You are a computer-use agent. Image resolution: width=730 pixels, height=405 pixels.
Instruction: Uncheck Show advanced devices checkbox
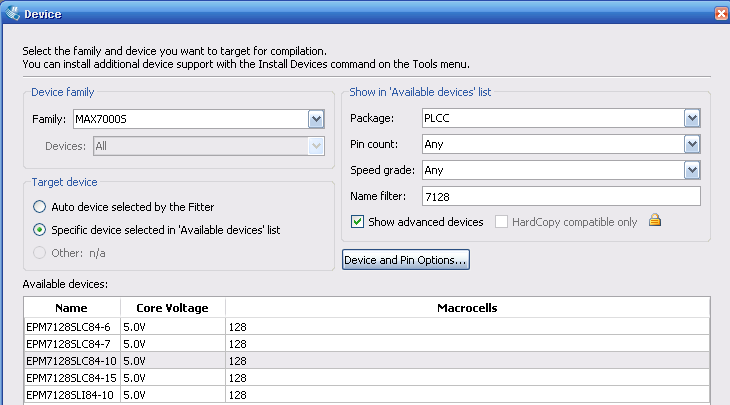click(358, 222)
